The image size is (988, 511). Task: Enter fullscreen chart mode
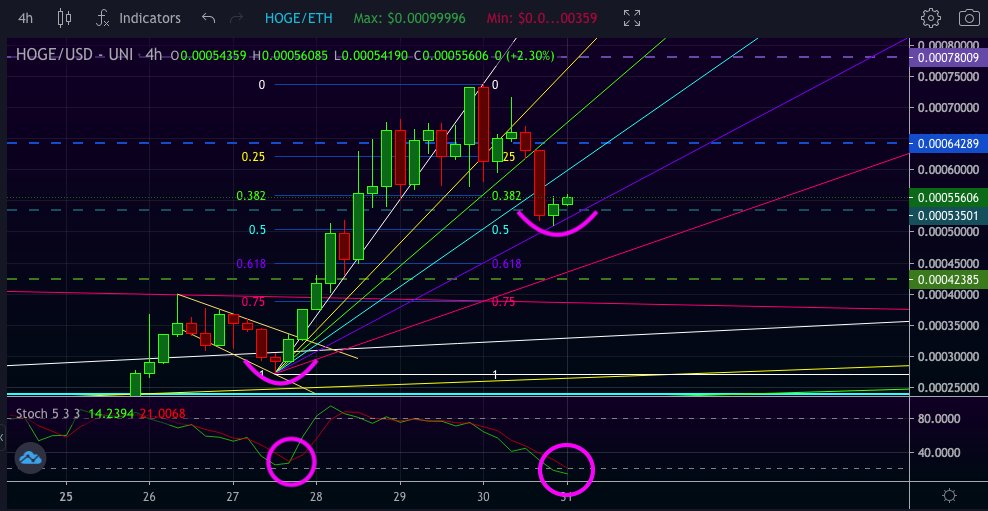[632, 18]
